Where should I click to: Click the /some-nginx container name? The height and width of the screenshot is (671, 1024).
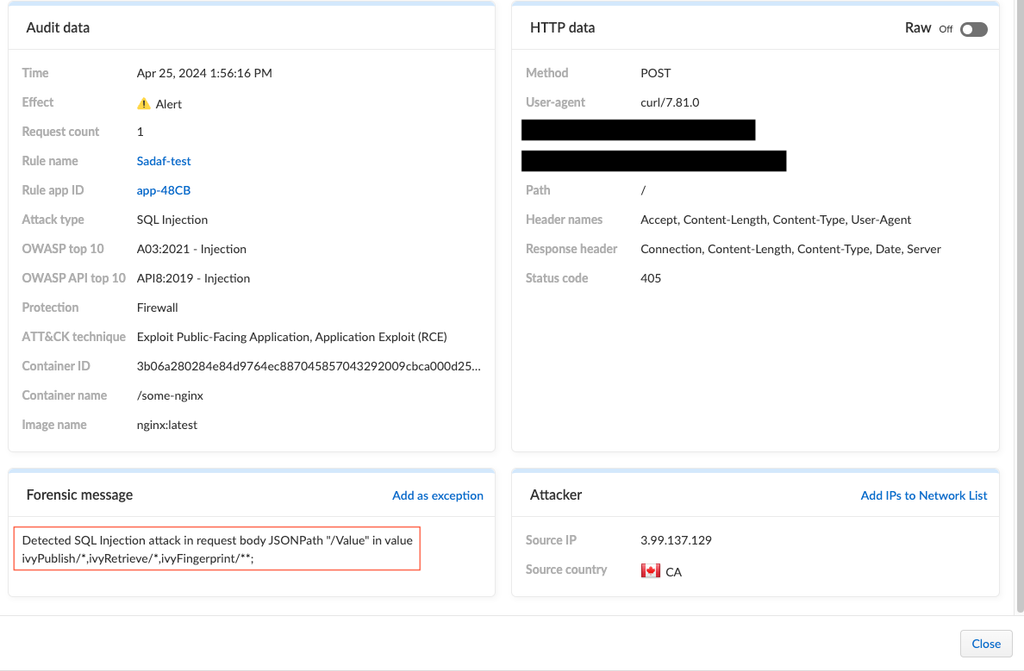click(170, 395)
